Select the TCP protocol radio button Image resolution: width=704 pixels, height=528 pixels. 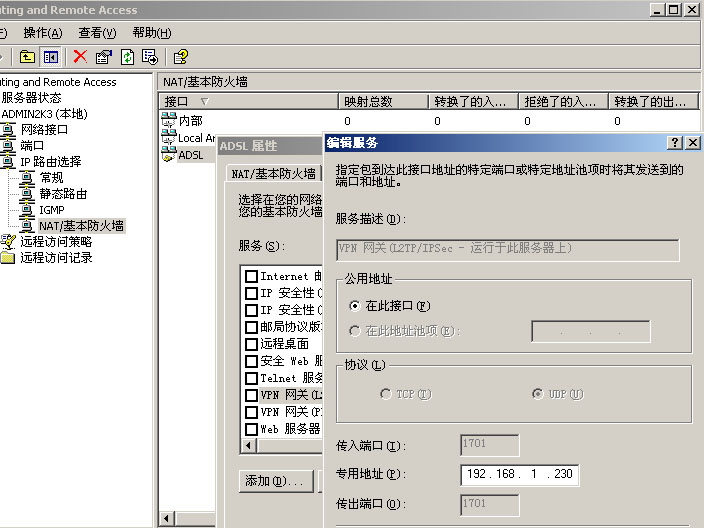click(385, 394)
